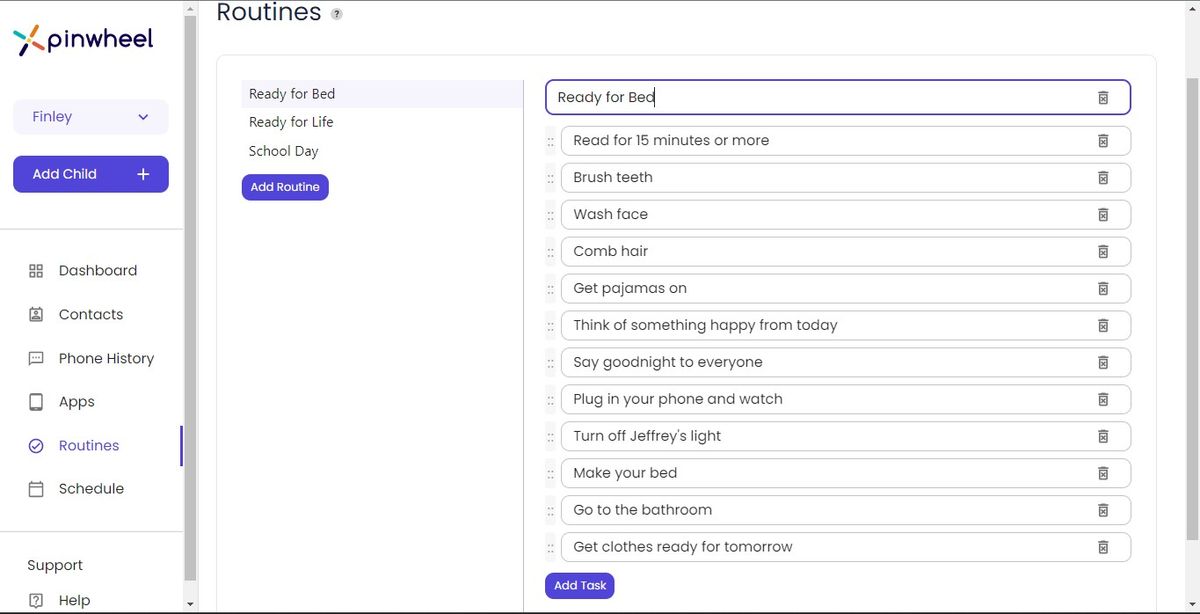Delete 'Get clothes ready for tomorrow' task
The width and height of the screenshot is (1200, 614).
[1103, 547]
